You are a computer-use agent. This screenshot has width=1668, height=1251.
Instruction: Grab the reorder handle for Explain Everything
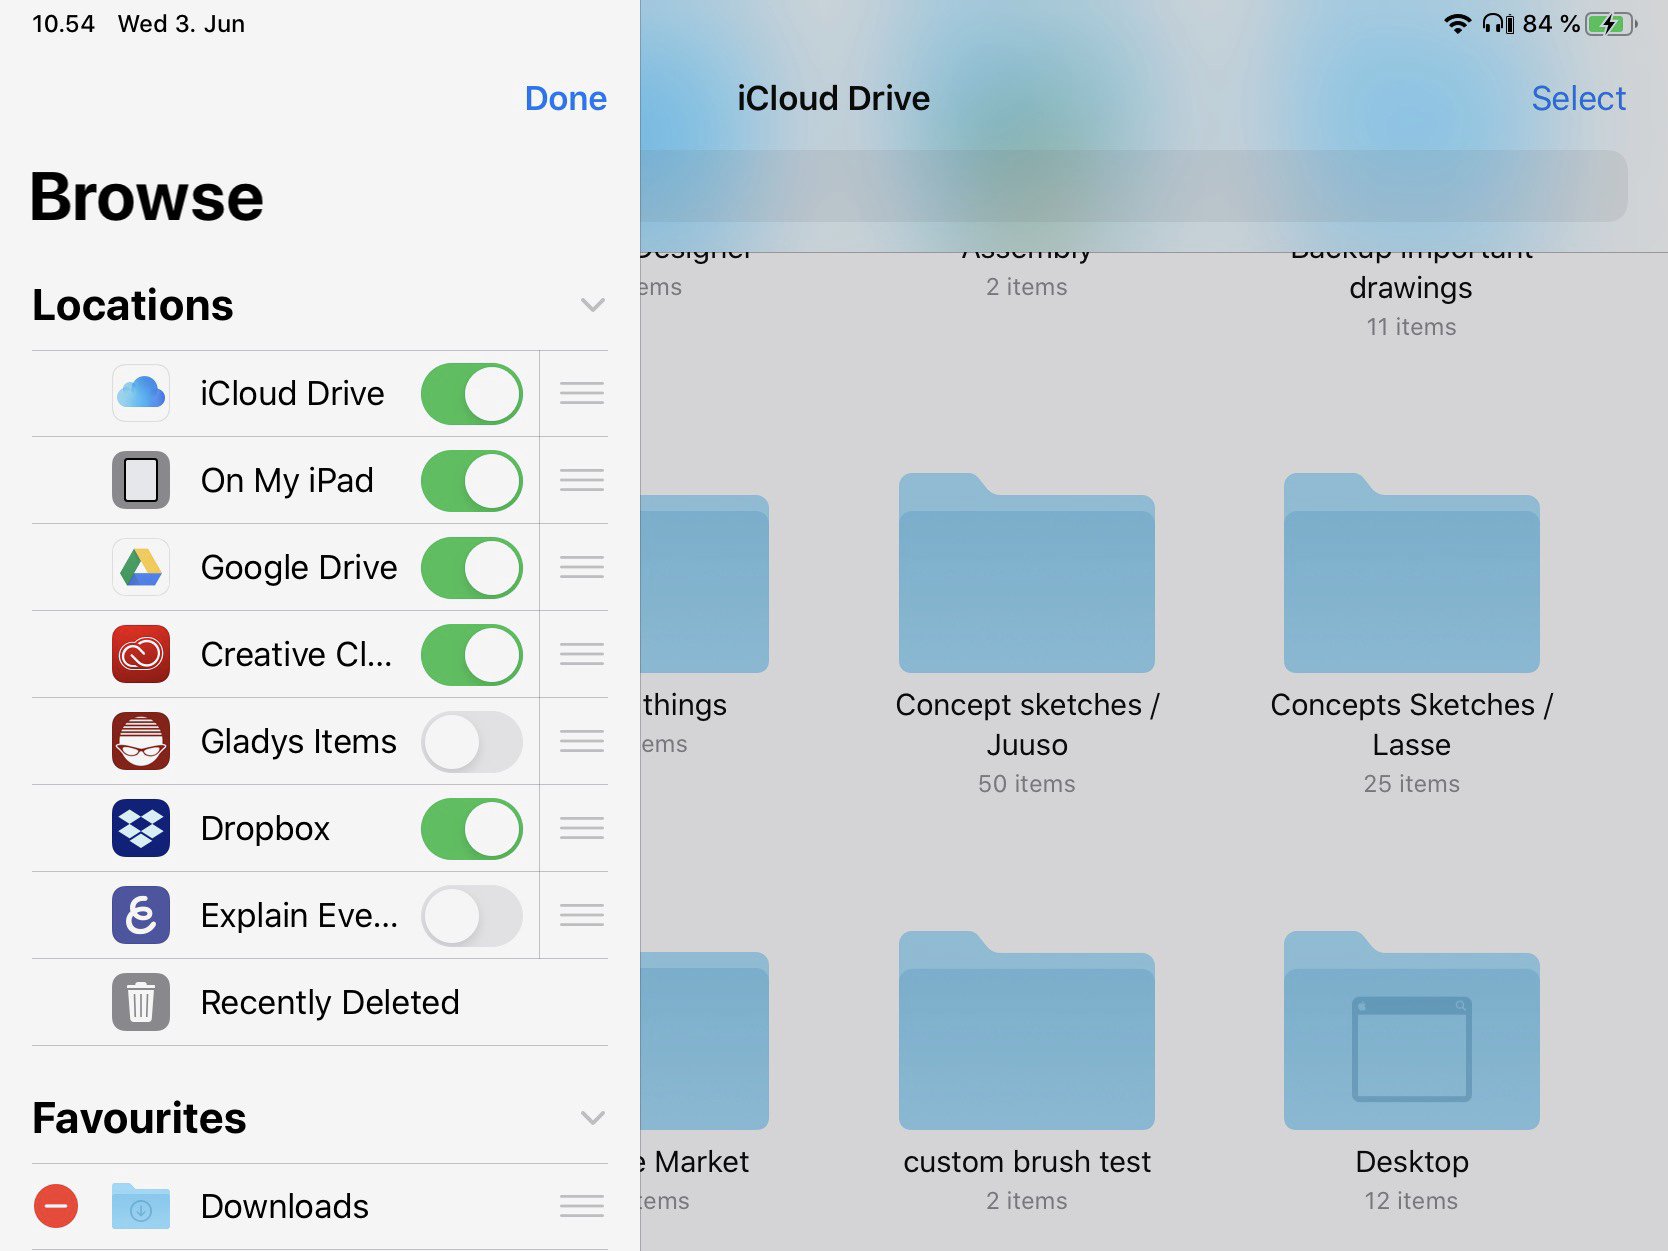(582, 915)
